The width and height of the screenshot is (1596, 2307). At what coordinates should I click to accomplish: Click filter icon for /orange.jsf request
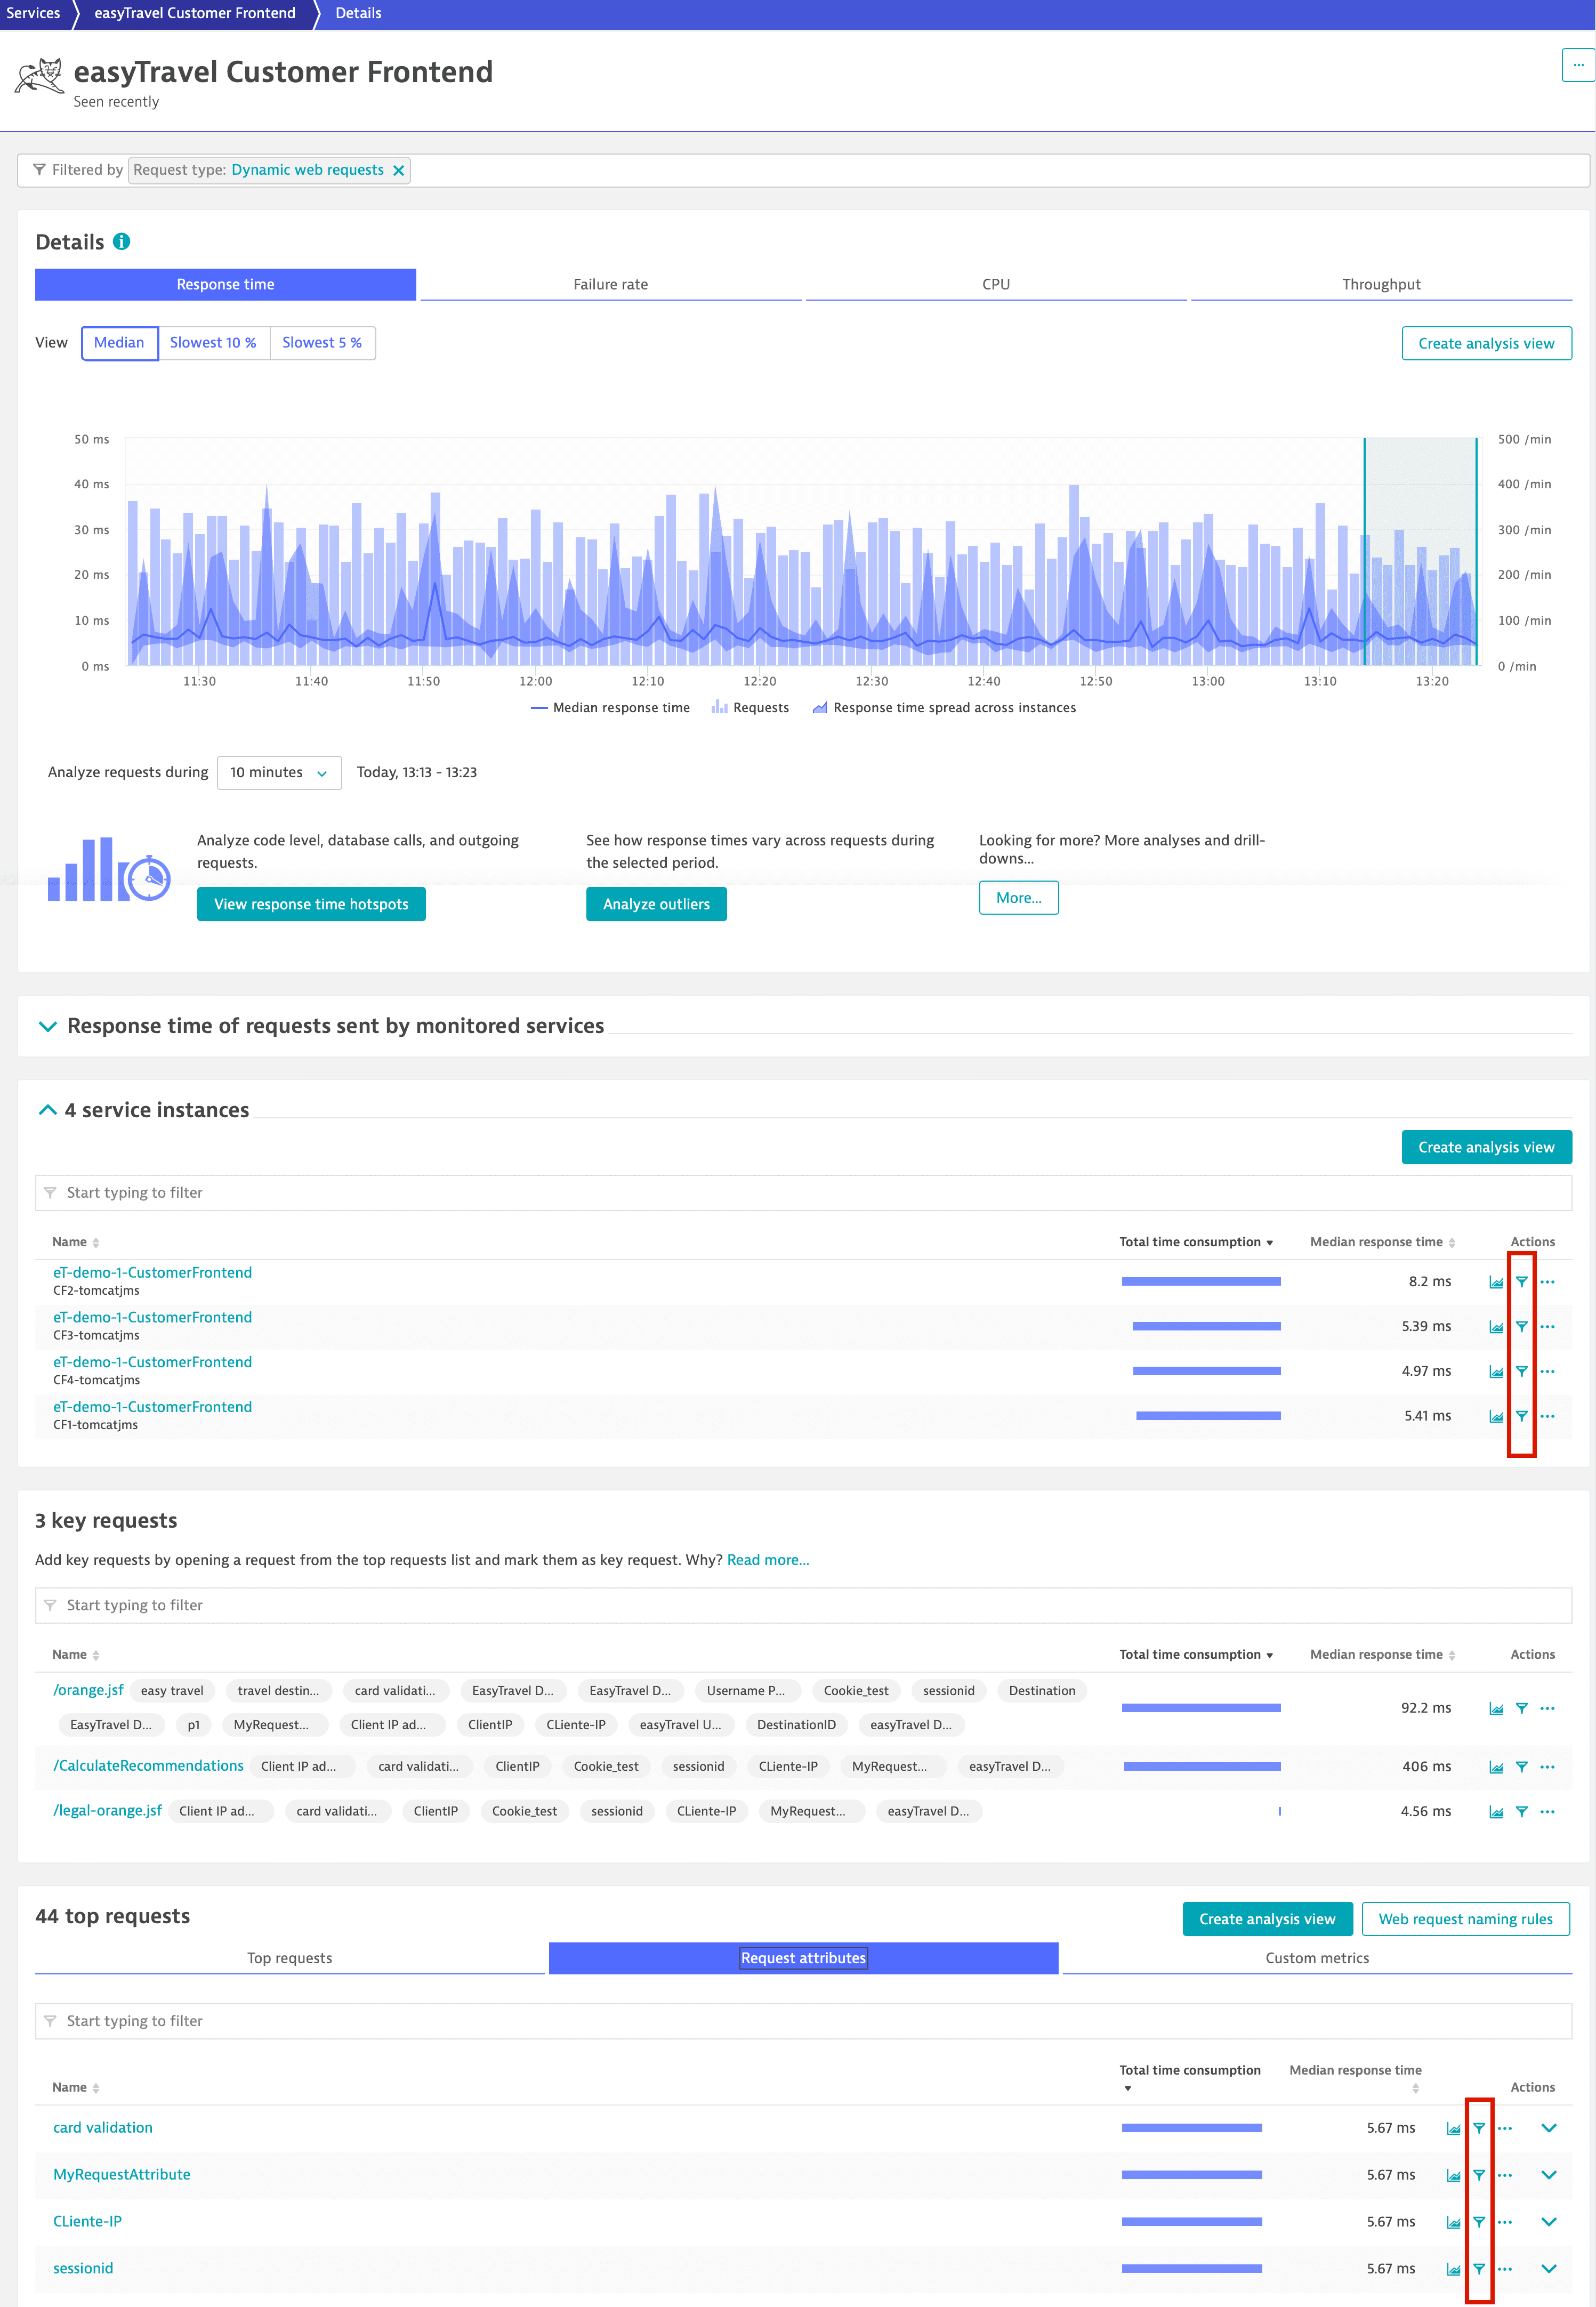[x=1521, y=1708]
